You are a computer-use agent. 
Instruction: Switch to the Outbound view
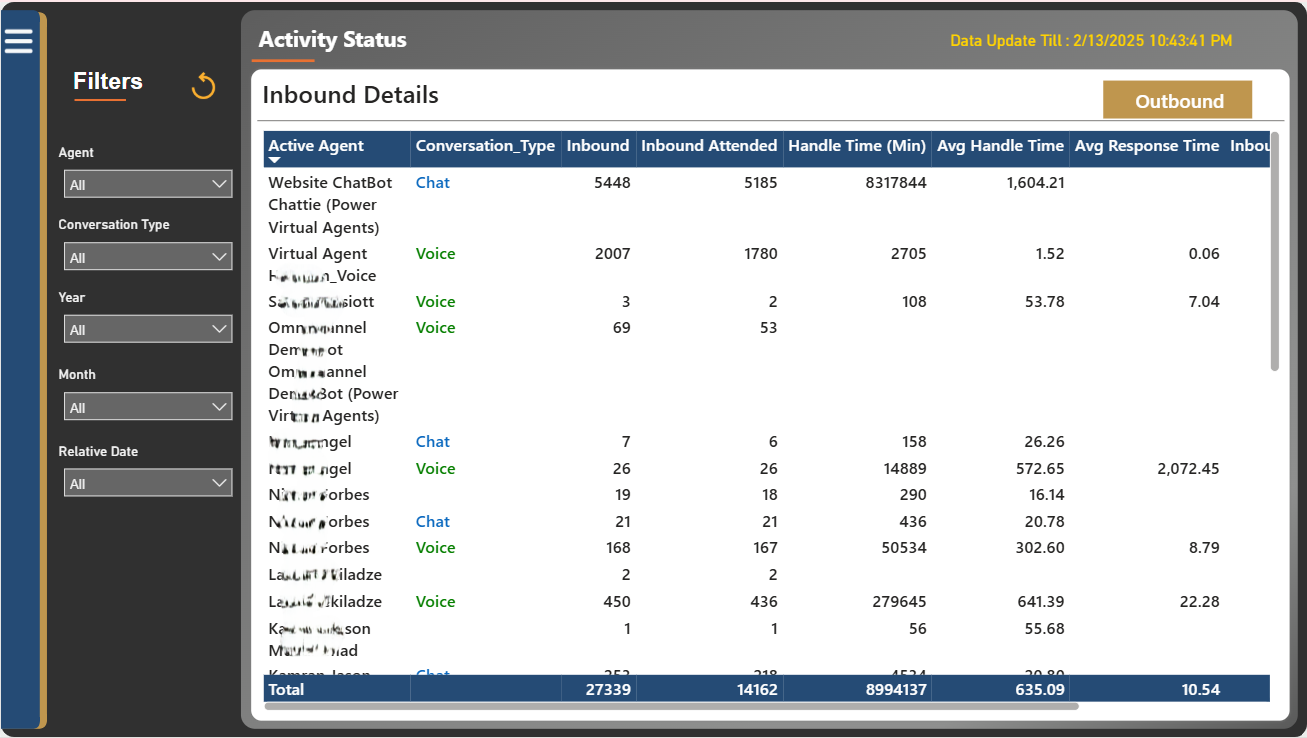click(x=1178, y=100)
